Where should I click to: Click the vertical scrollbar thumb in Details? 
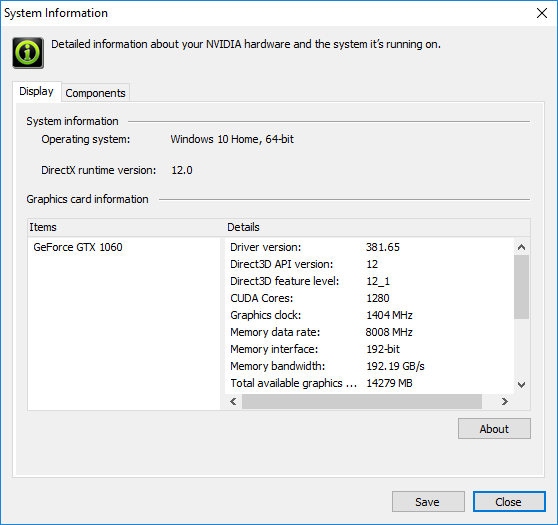[521, 287]
